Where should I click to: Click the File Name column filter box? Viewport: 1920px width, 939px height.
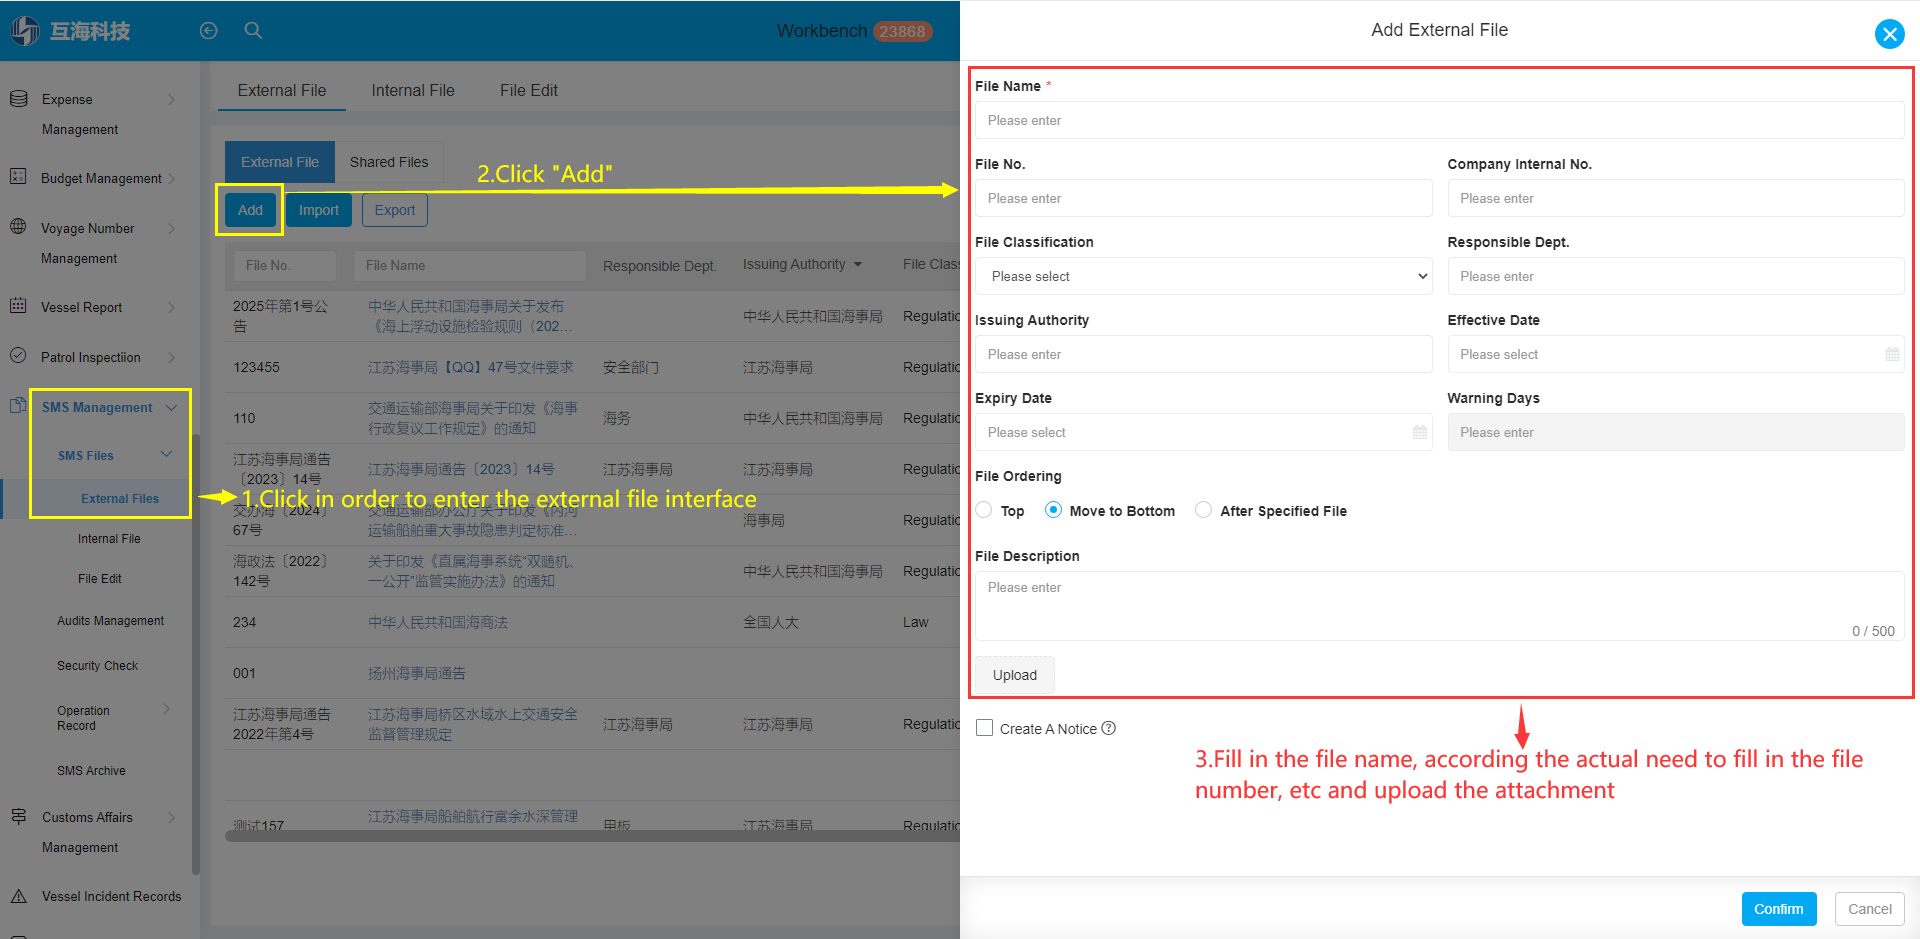pos(469,265)
